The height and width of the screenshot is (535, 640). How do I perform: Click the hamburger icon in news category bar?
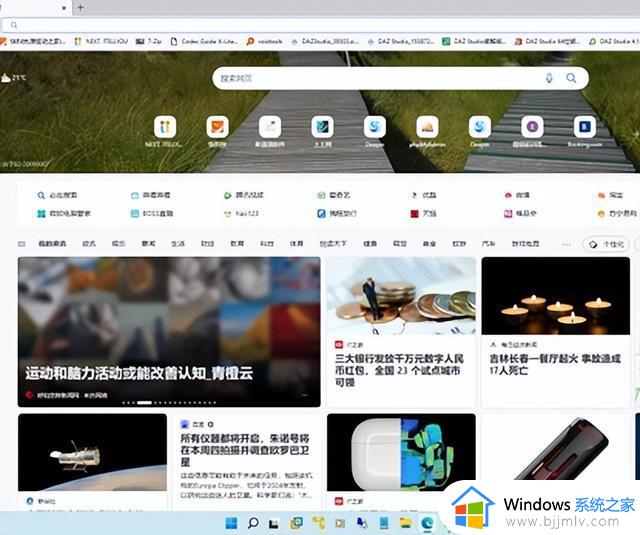coord(22,244)
